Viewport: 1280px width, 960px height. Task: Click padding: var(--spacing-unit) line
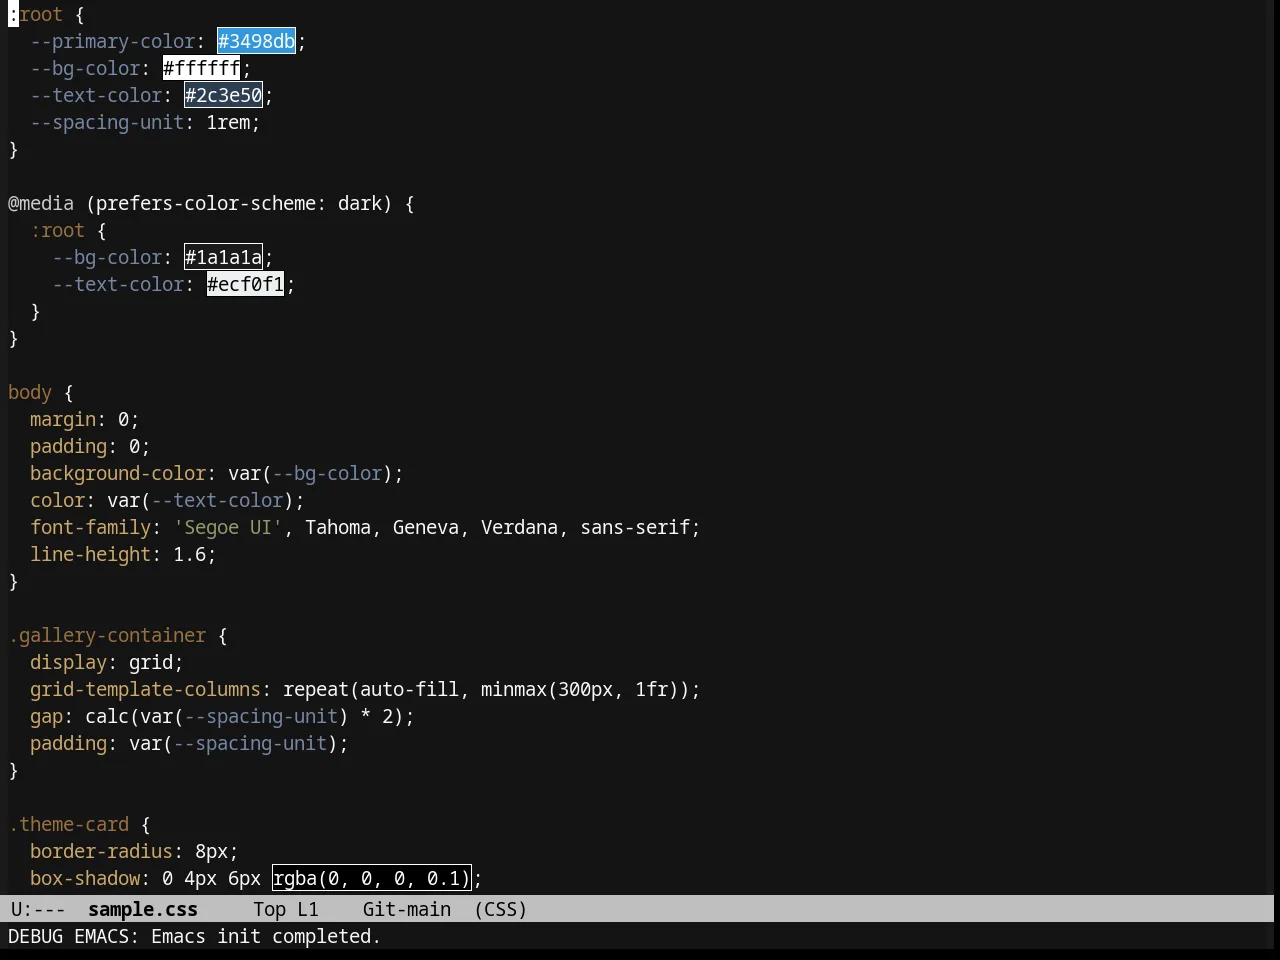pyautogui.click(x=189, y=743)
